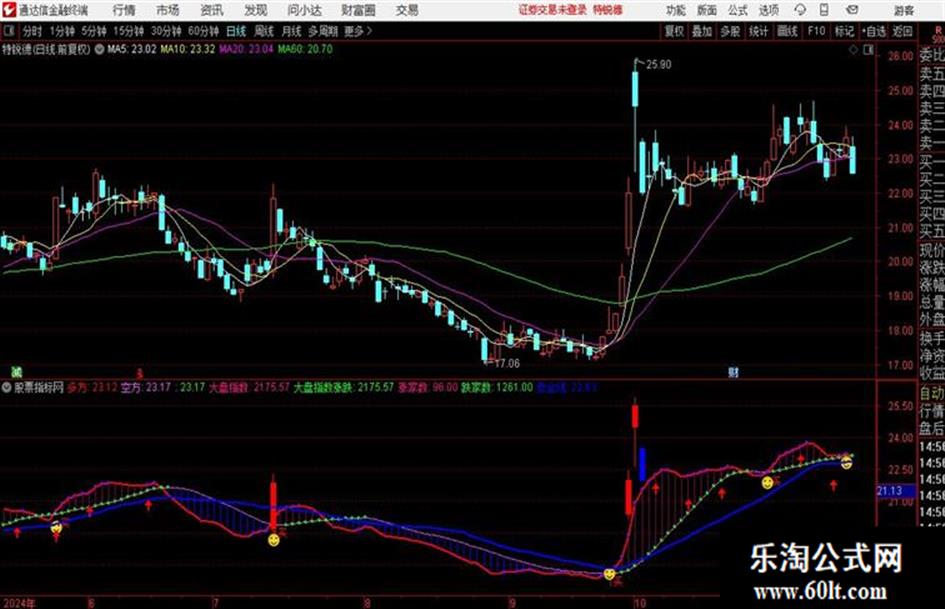This screenshot has width=945, height=609.
Task: Click the green marker at main chart bottom-left
Action: click(x=17, y=371)
